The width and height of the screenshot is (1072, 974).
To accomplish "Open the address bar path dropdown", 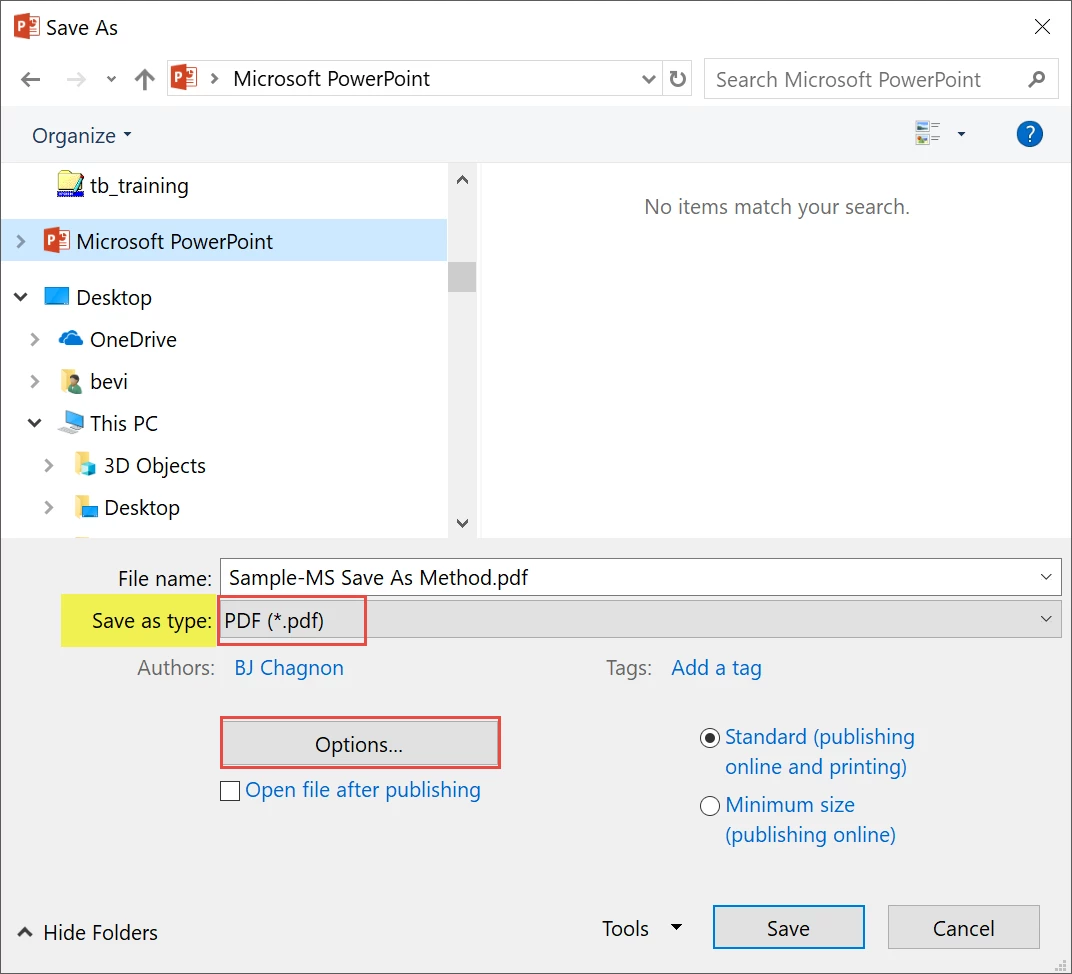I will (x=649, y=79).
